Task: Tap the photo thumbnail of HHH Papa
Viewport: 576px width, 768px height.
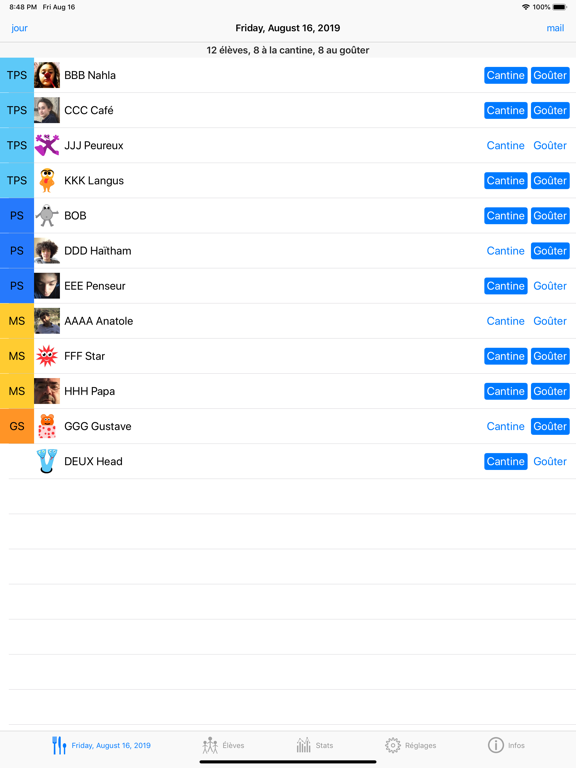Action: pyautogui.click(x=47, y=391)
